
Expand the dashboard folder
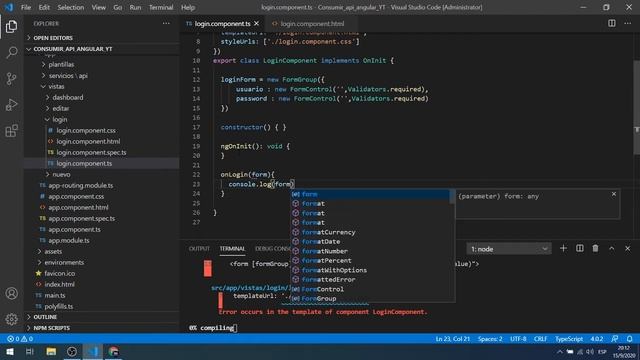click(x=67, y=98)
